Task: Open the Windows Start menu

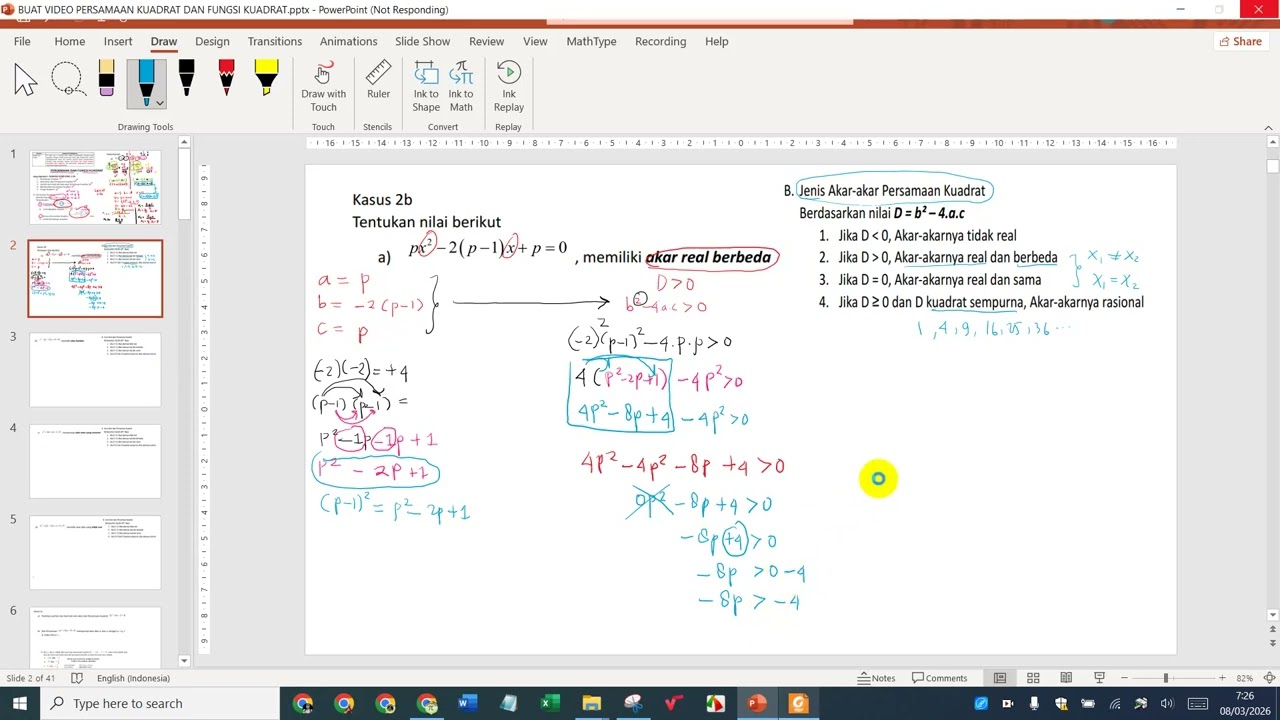Action: [x=20, y=704]
